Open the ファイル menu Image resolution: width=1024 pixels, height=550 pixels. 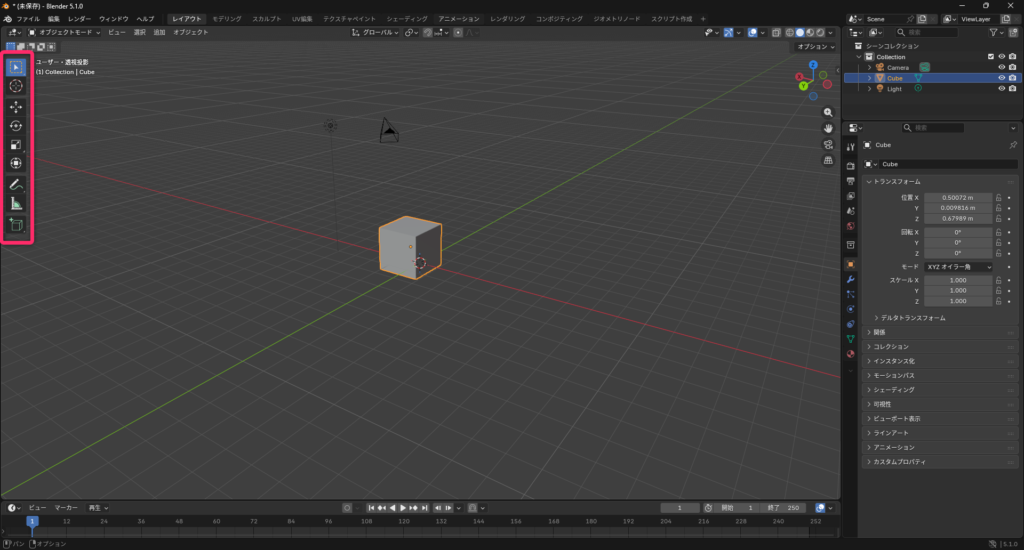click(x=28, y=19)
